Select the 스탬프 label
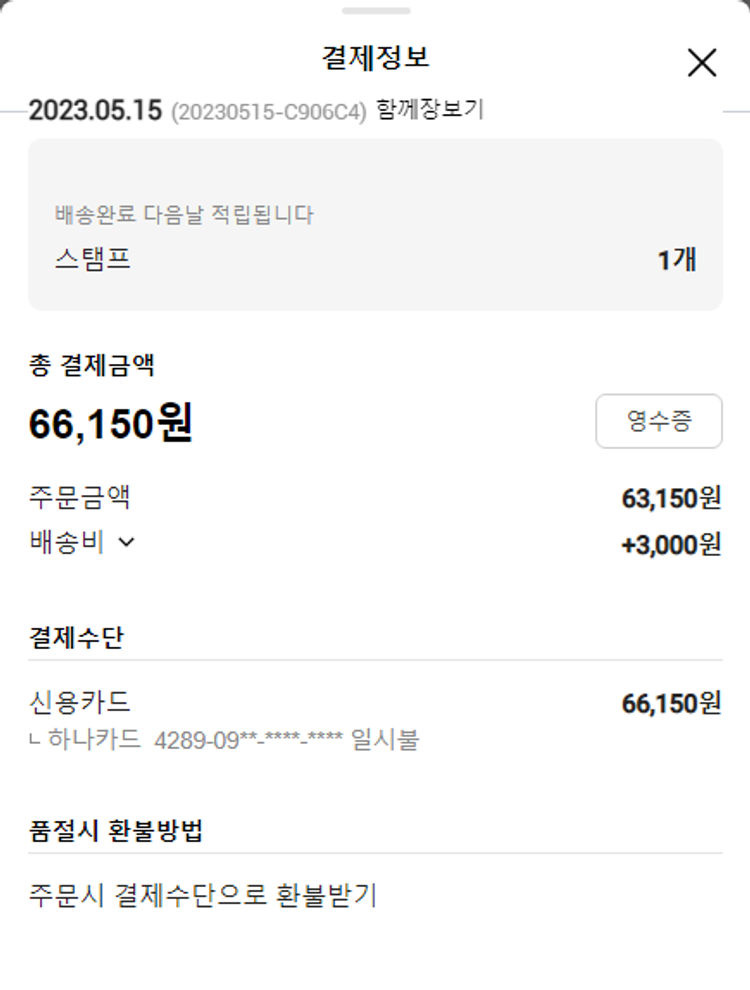750x990 pixels. [x=93, y=260]
